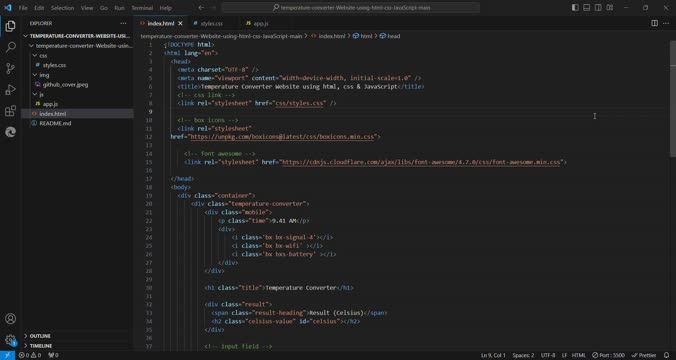Image resolution: width=676 pixels, height=360 pixels.
Task: Follow the boxicons unpkg URL link
Action: pyautogui.click(x=282, y=137)
